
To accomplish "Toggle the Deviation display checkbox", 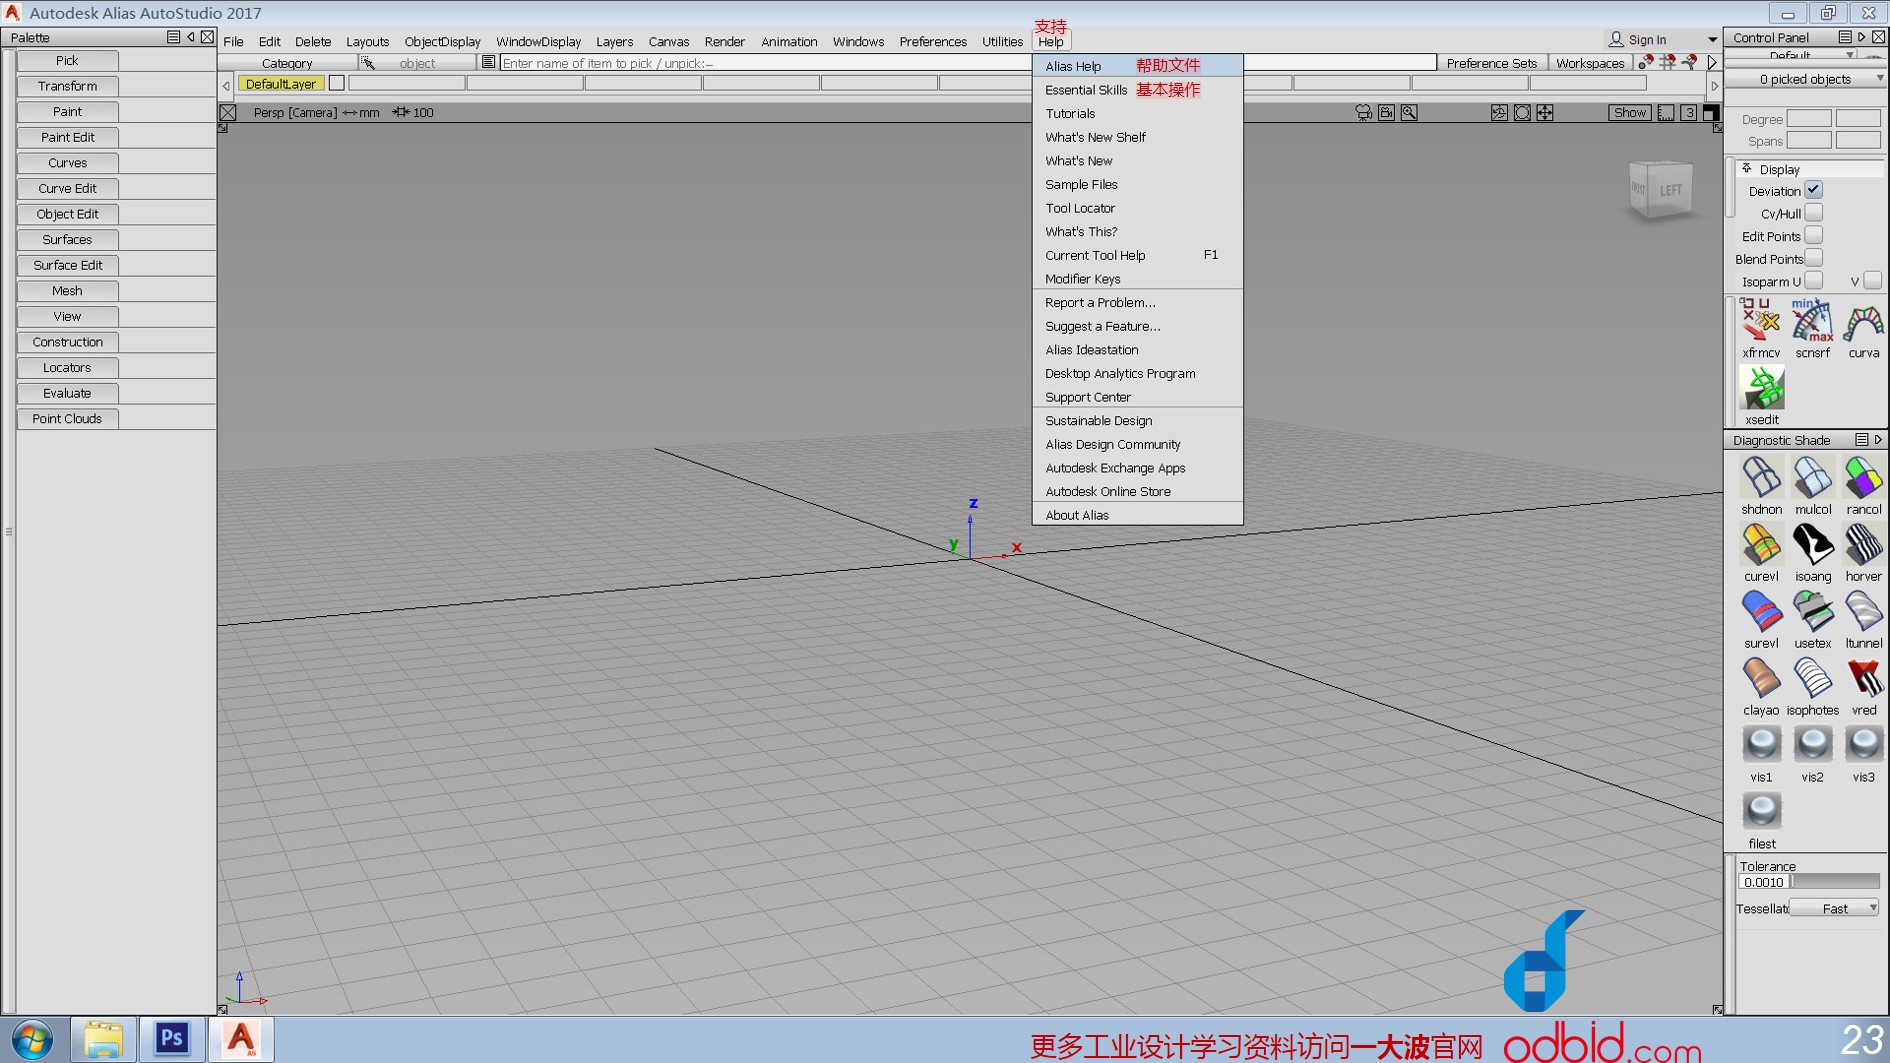I will pos(1813,190).
